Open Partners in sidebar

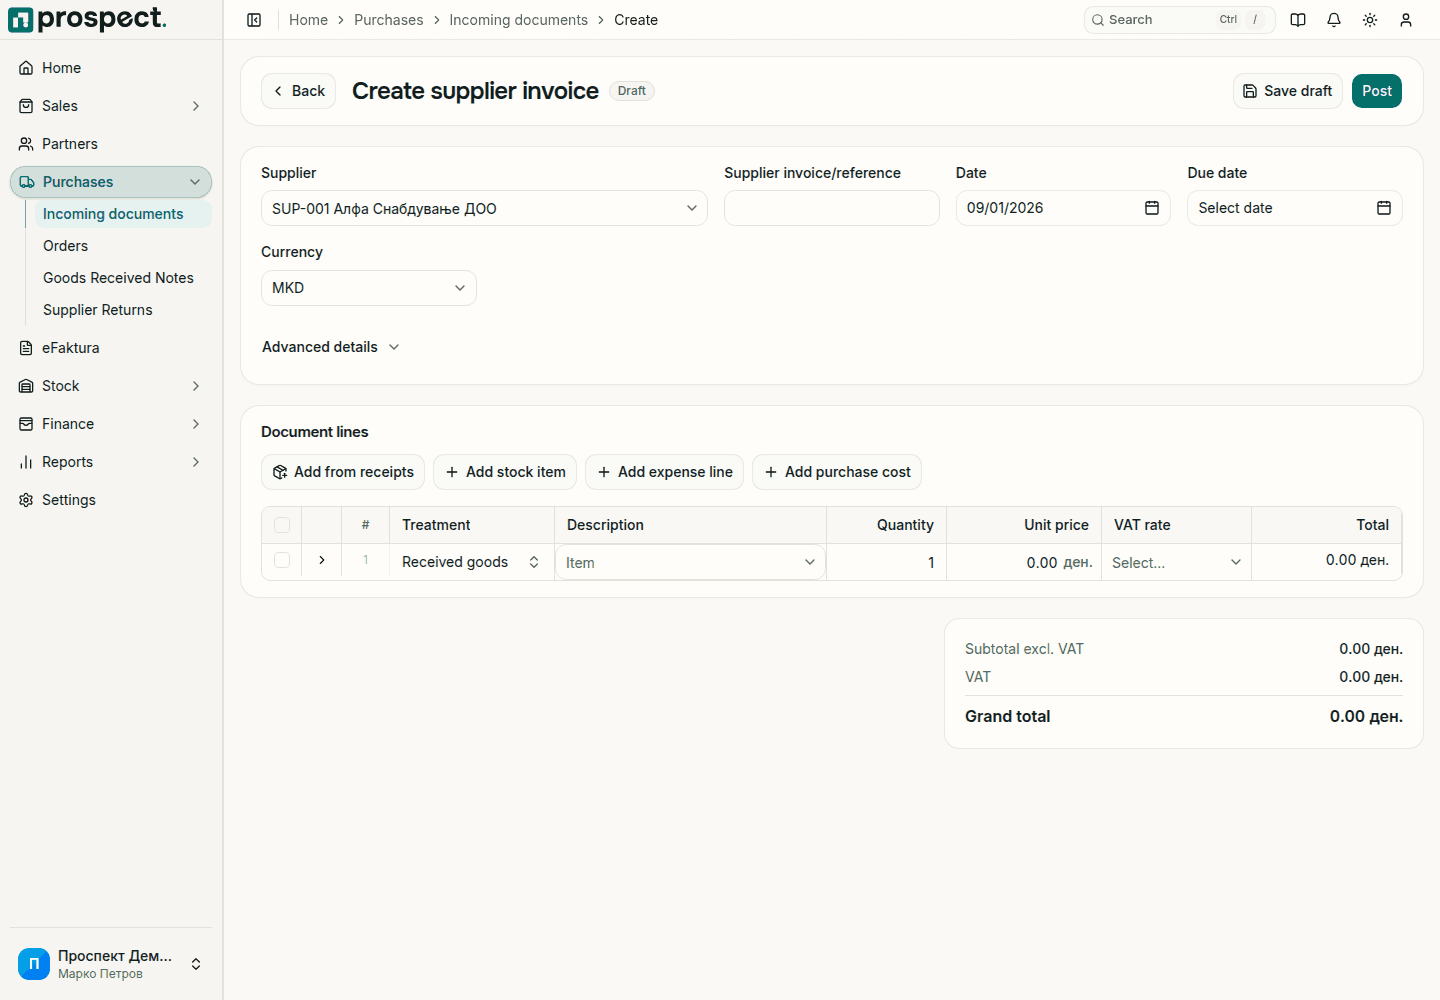111,144
